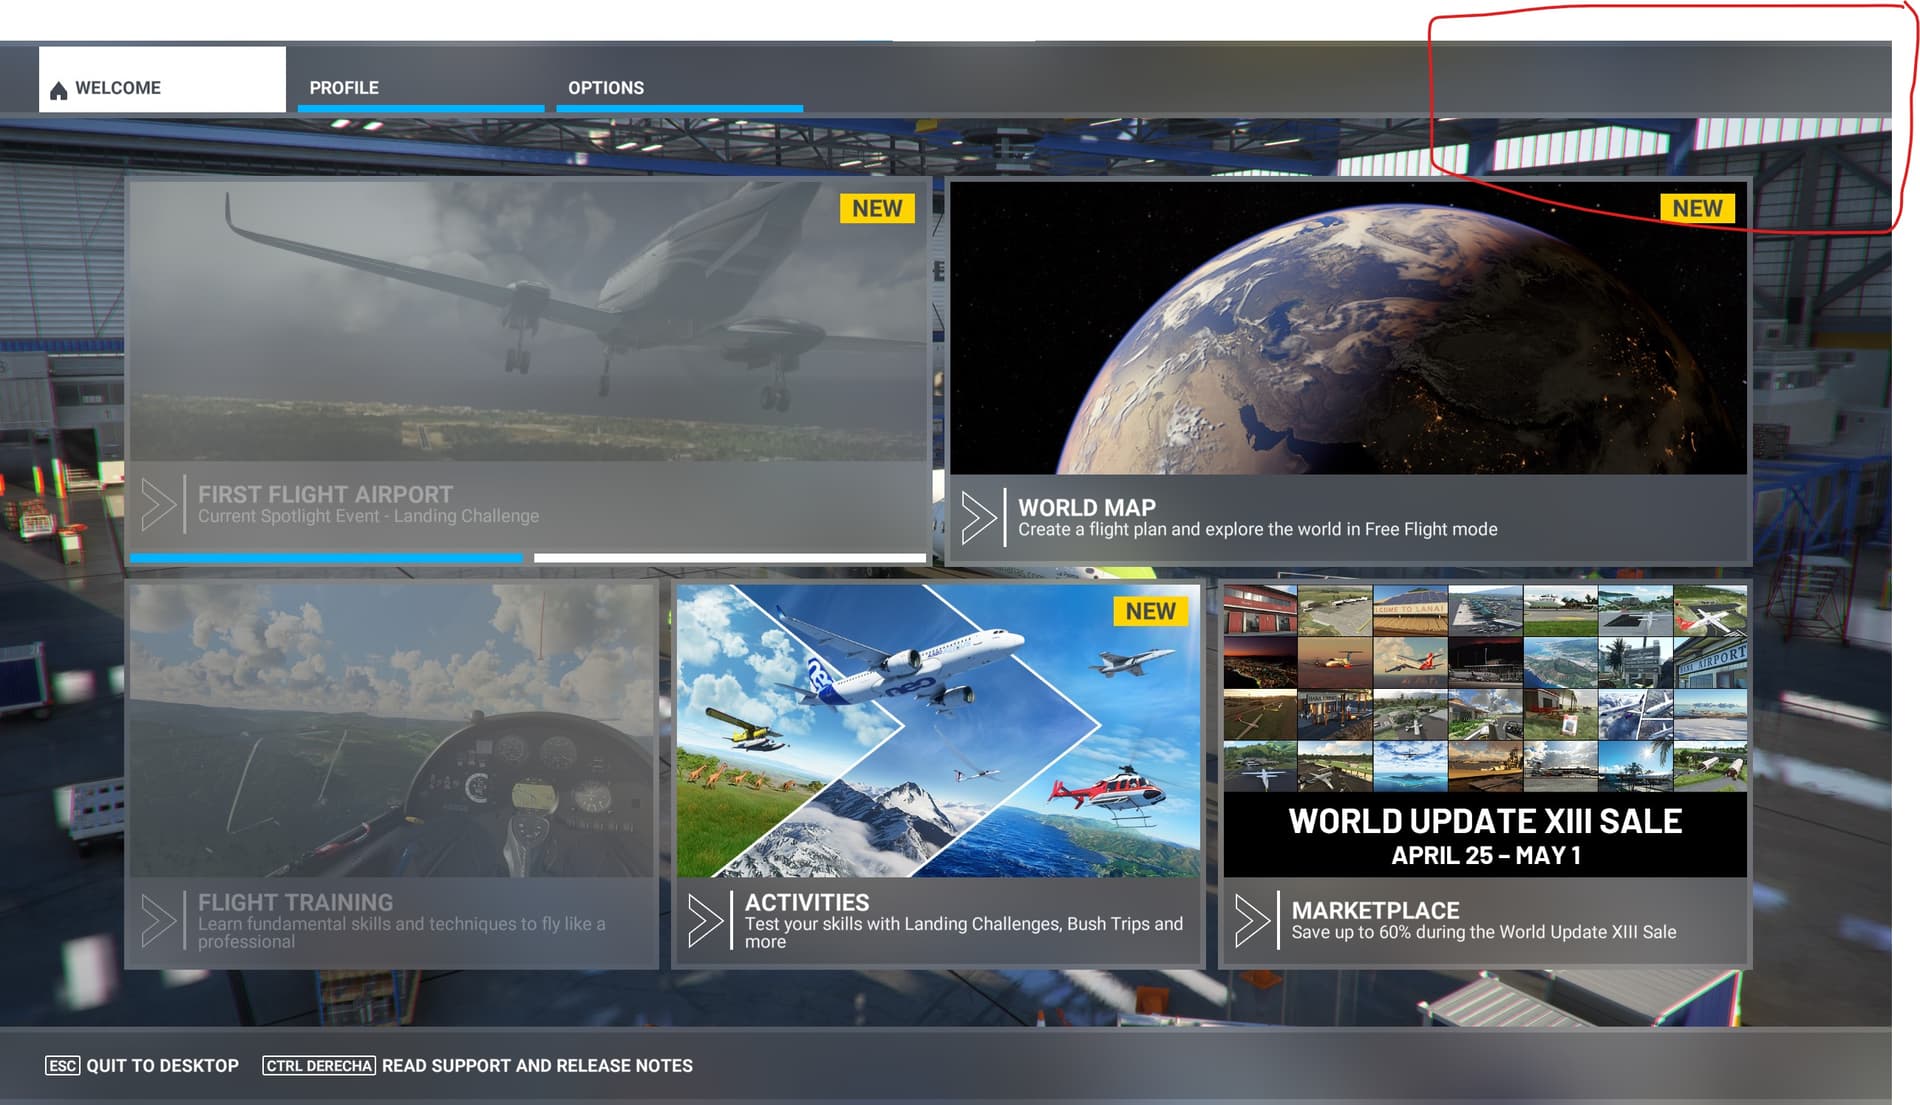Select the arrow icon on Flight Training tile

pos(160,919)
